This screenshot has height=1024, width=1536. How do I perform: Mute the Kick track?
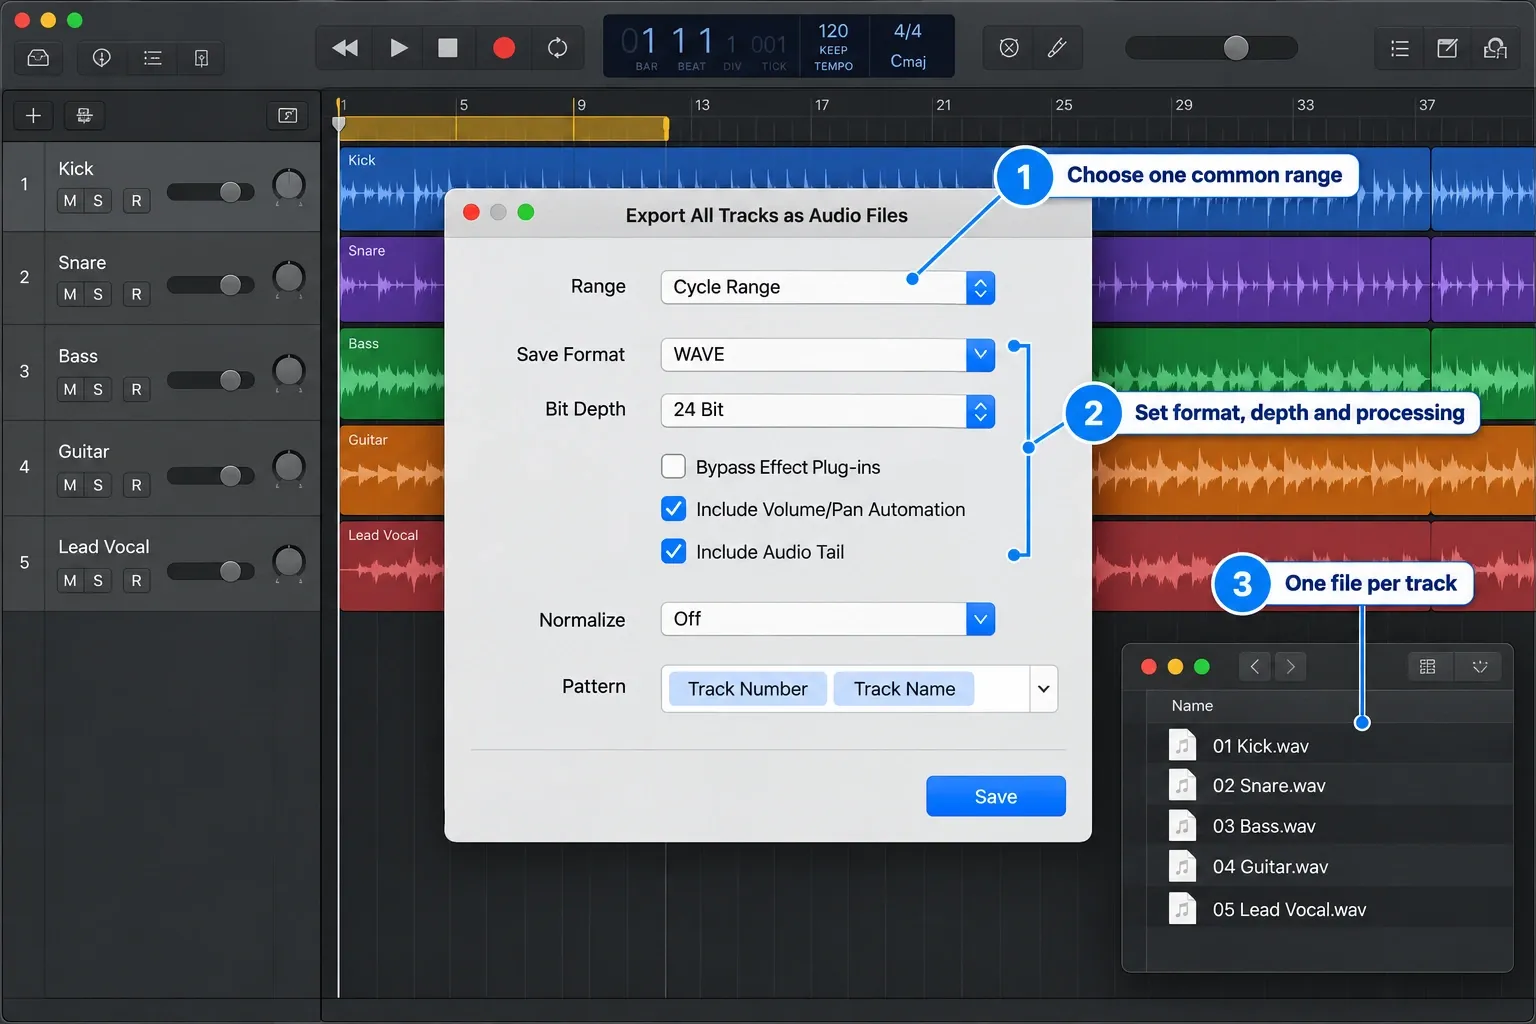(x=70, y=201)
